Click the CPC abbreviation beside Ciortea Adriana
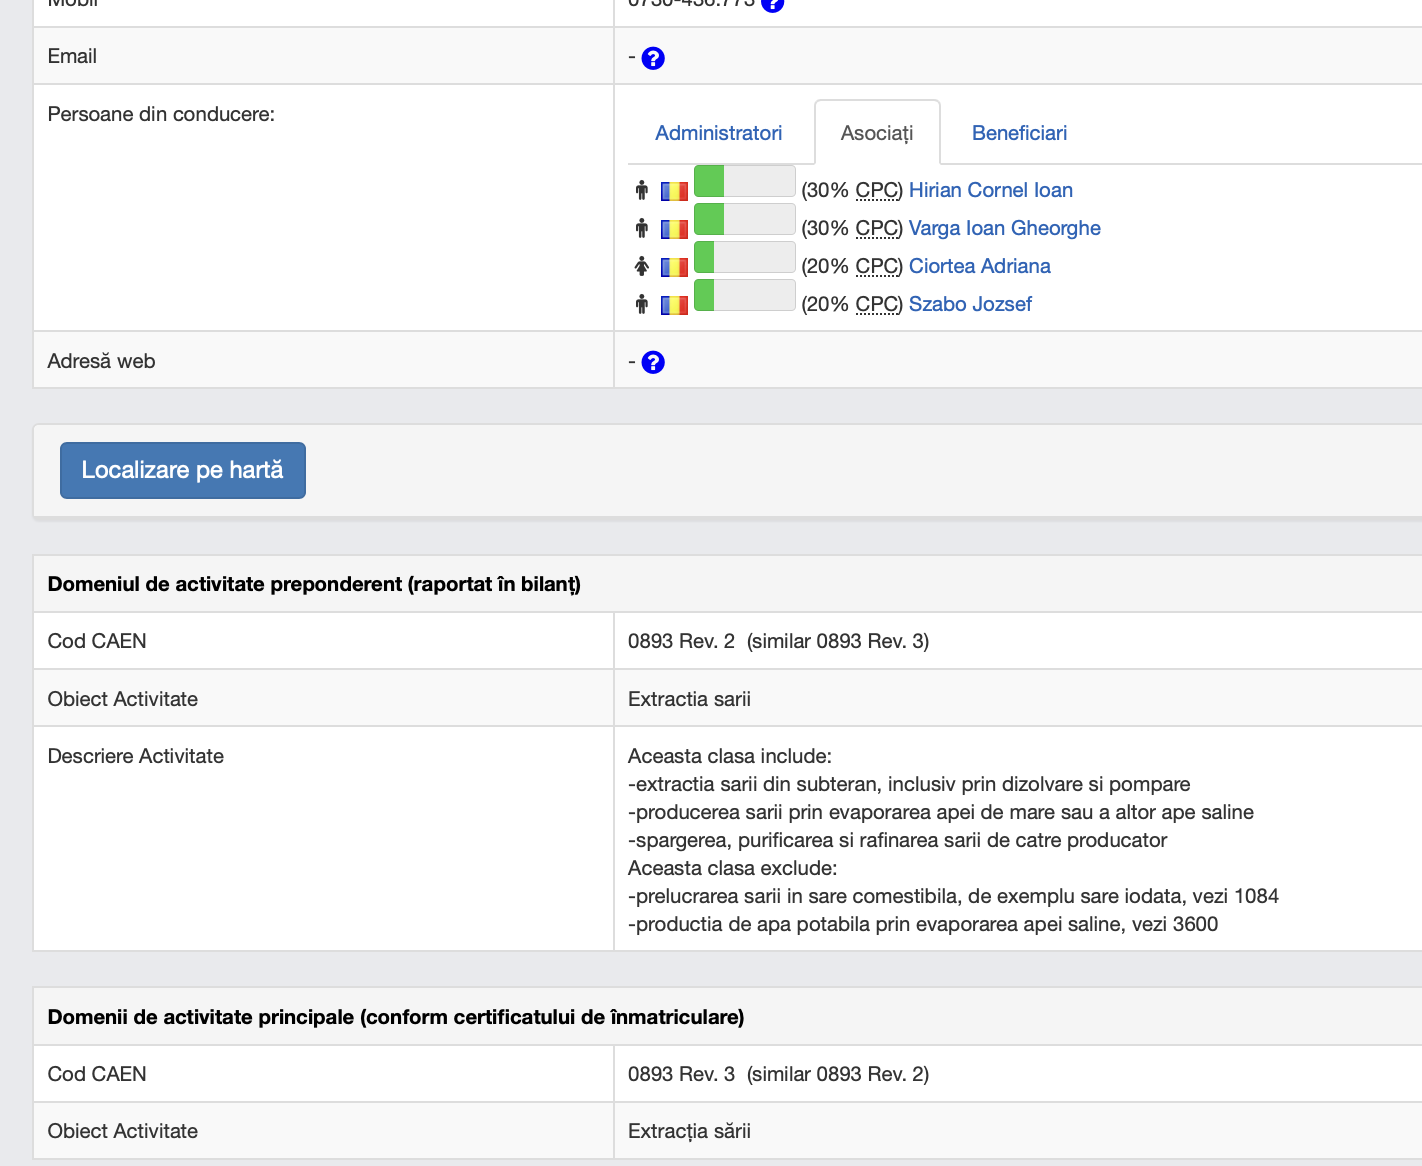1422x1166 pixels. [877, 266]
